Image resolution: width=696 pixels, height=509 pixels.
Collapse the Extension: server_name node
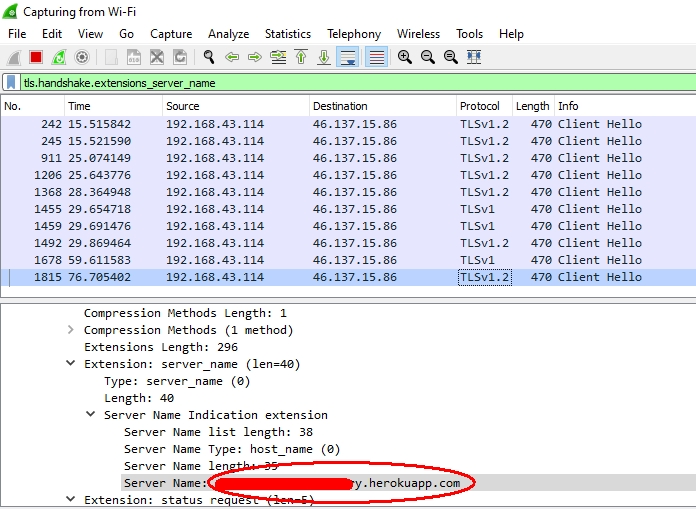point(71,363)
